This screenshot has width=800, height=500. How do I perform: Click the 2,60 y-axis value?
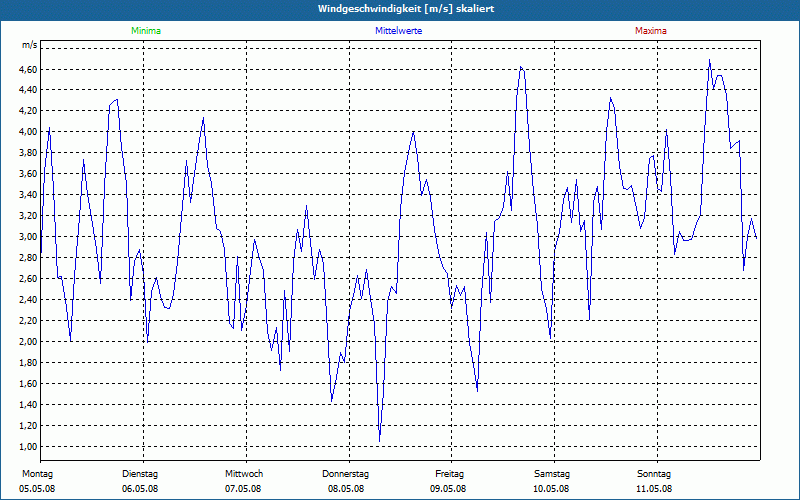click(x=30, y=279)
